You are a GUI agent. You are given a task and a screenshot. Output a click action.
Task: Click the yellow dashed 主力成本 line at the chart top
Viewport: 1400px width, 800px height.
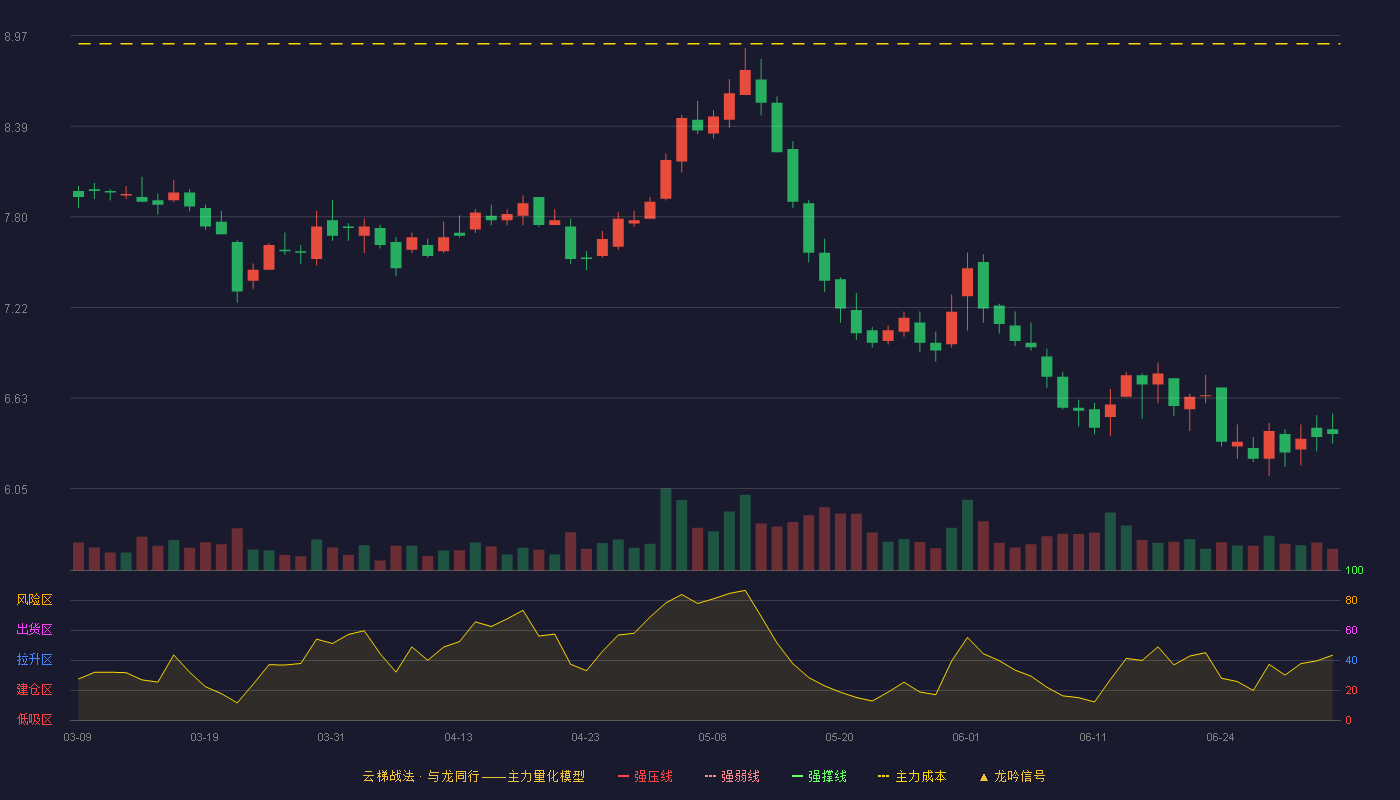coord(709,44)
